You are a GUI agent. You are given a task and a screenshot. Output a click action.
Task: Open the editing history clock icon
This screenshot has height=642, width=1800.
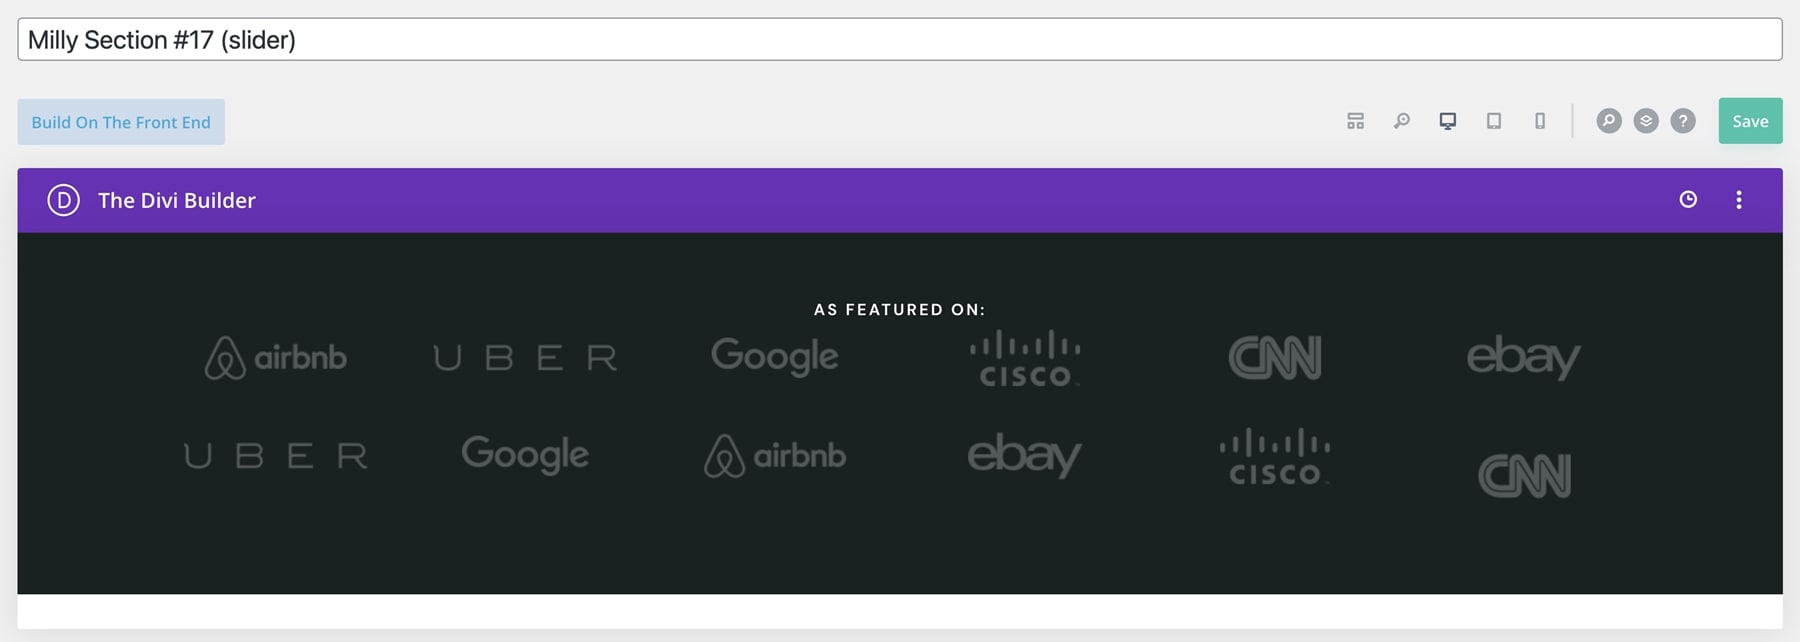[1688, 200]
